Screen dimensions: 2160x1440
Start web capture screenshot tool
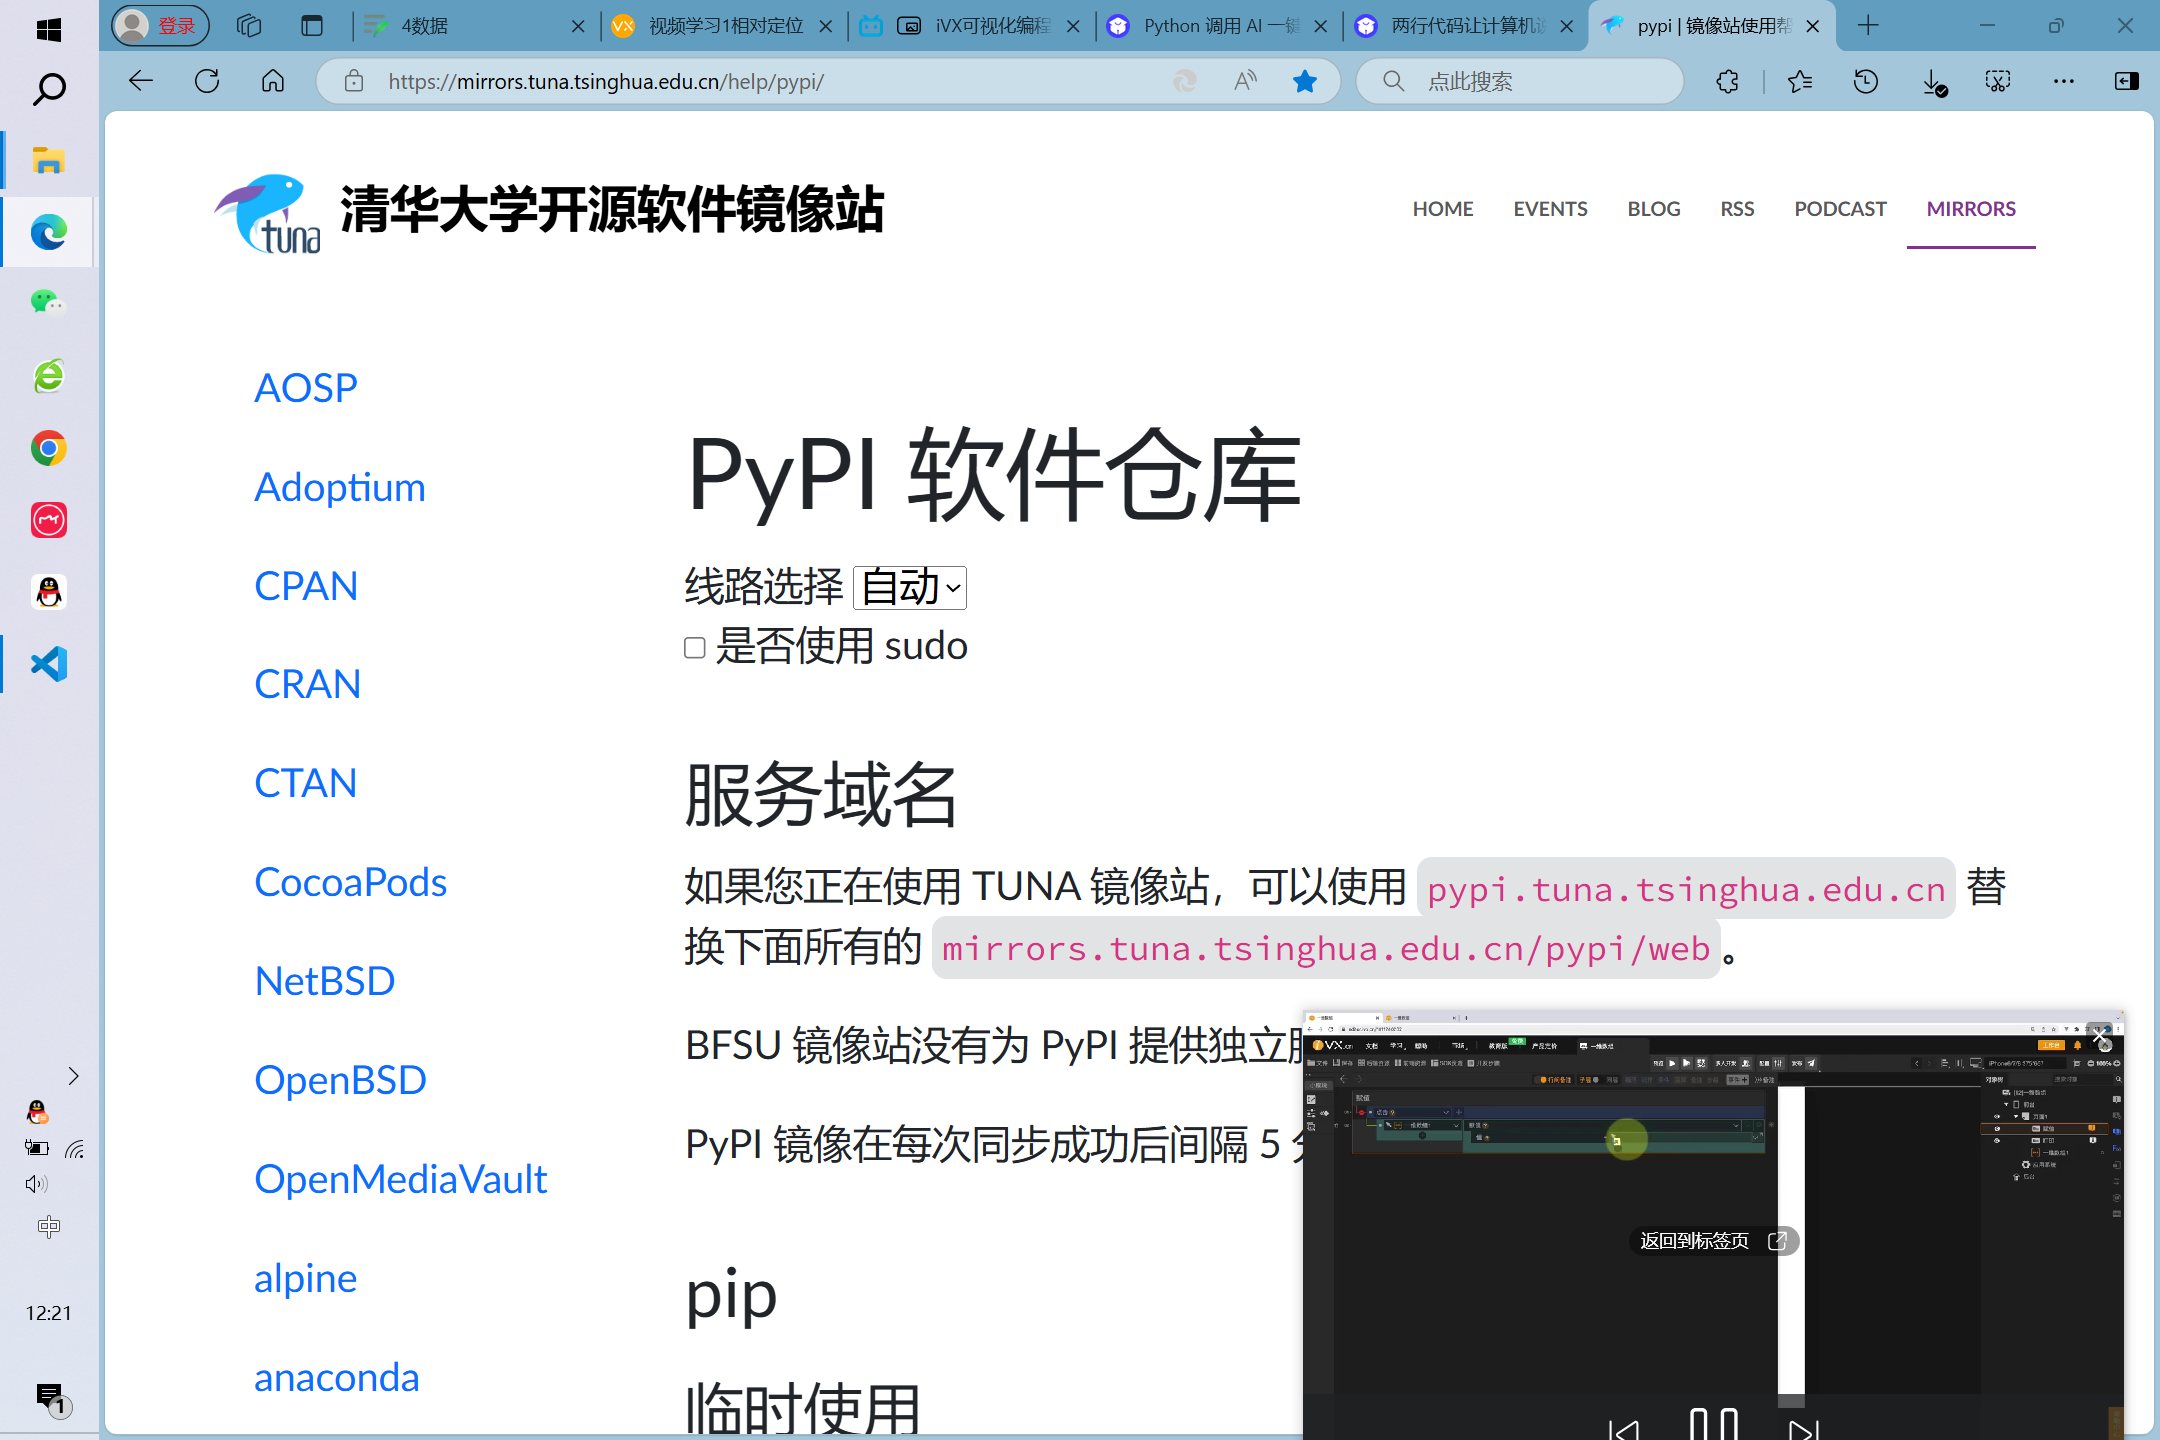(x=1998, y=81)
